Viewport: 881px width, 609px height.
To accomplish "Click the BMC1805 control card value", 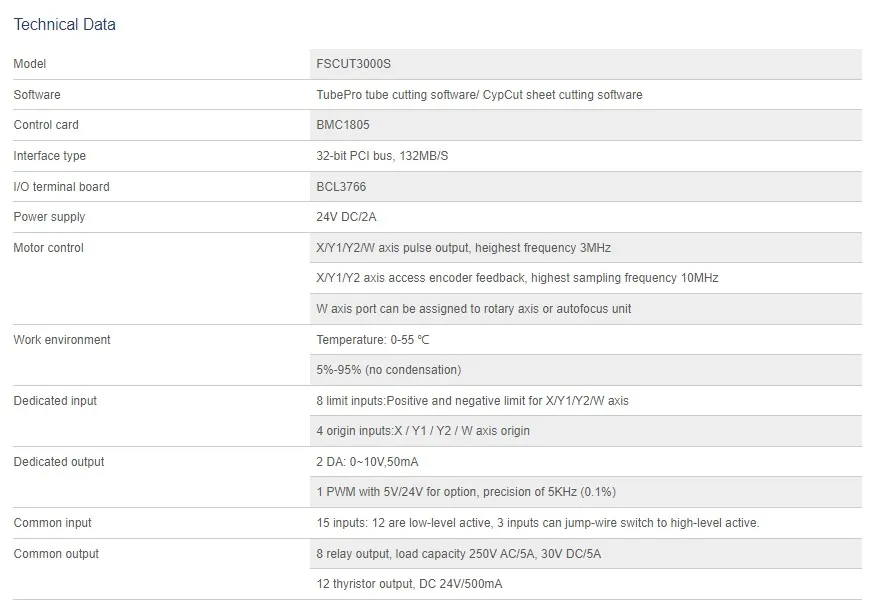I will point(344,125).
